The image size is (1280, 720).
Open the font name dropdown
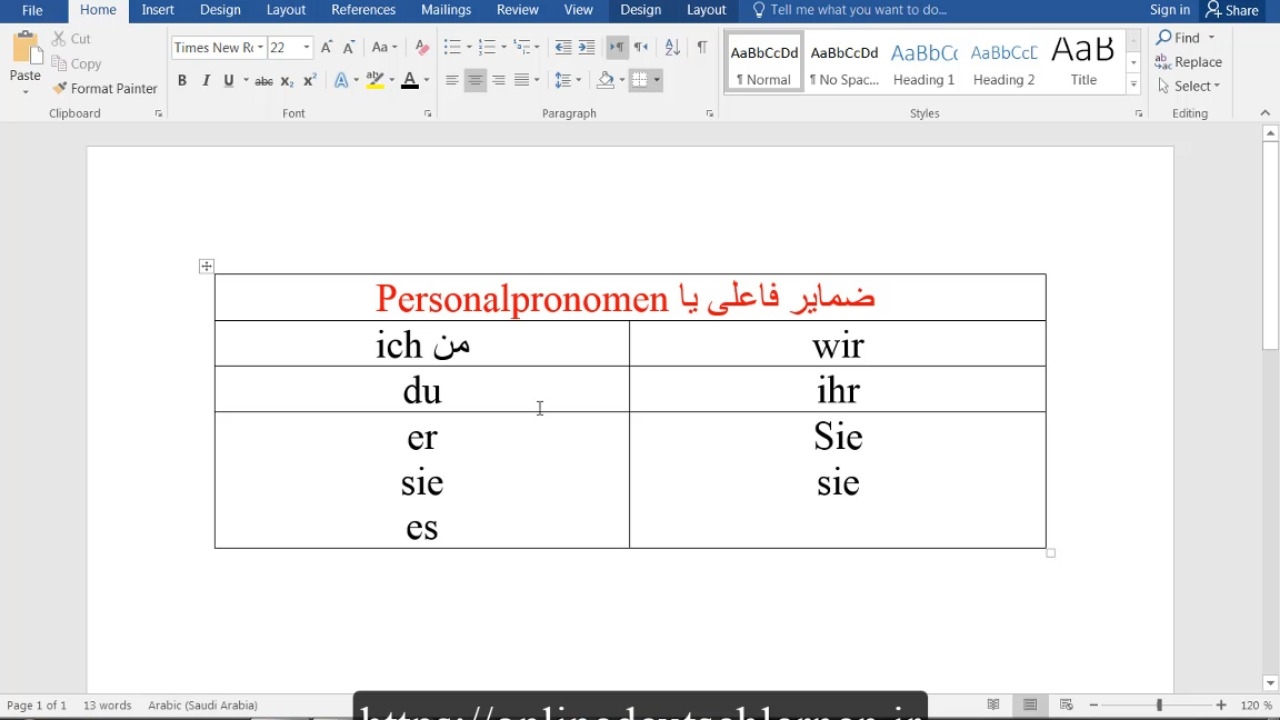pyautogui.click(x=260, y=47)
